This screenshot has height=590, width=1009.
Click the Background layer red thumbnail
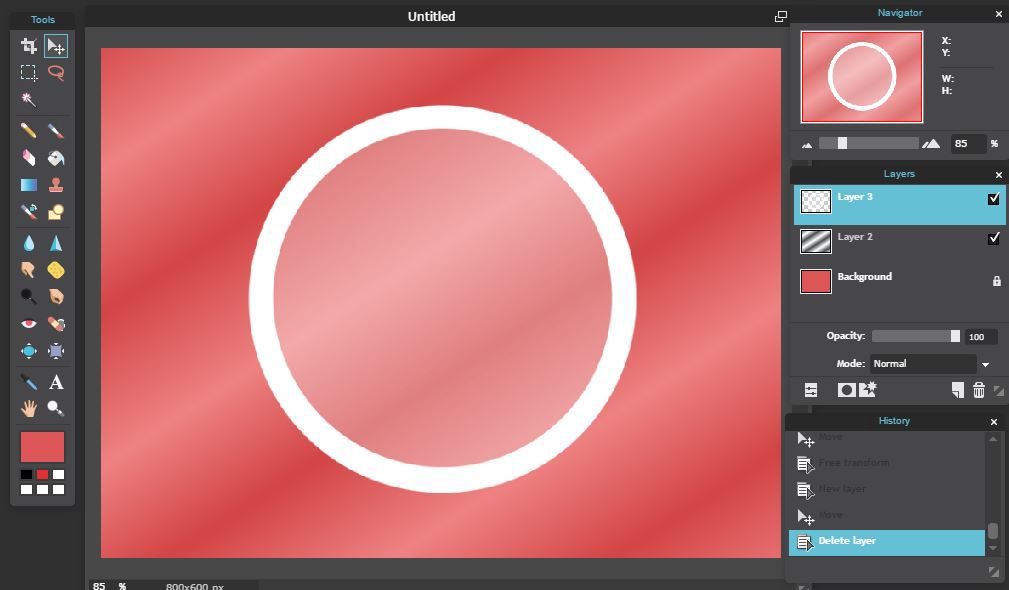tap(815, 281)
